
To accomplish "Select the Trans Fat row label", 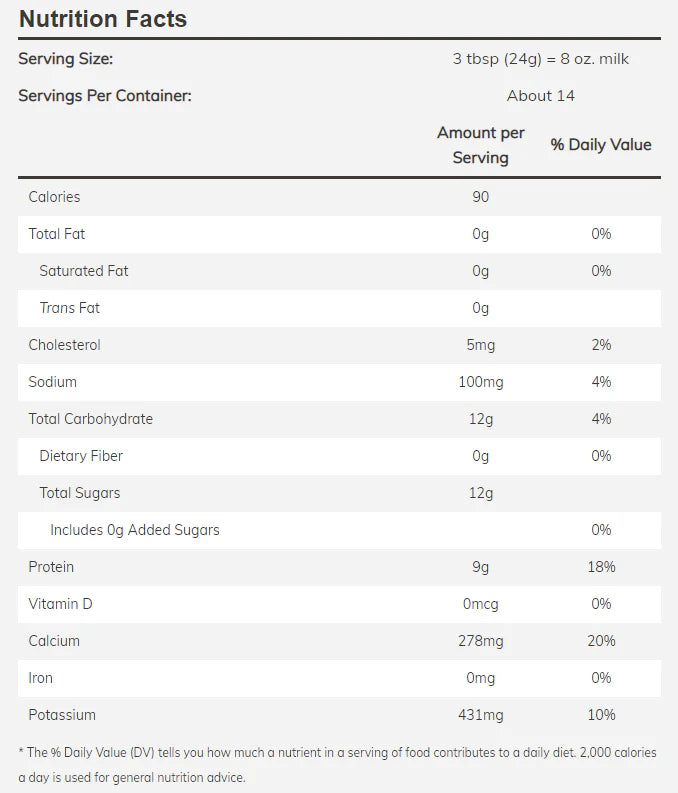I will pos(70,308).
